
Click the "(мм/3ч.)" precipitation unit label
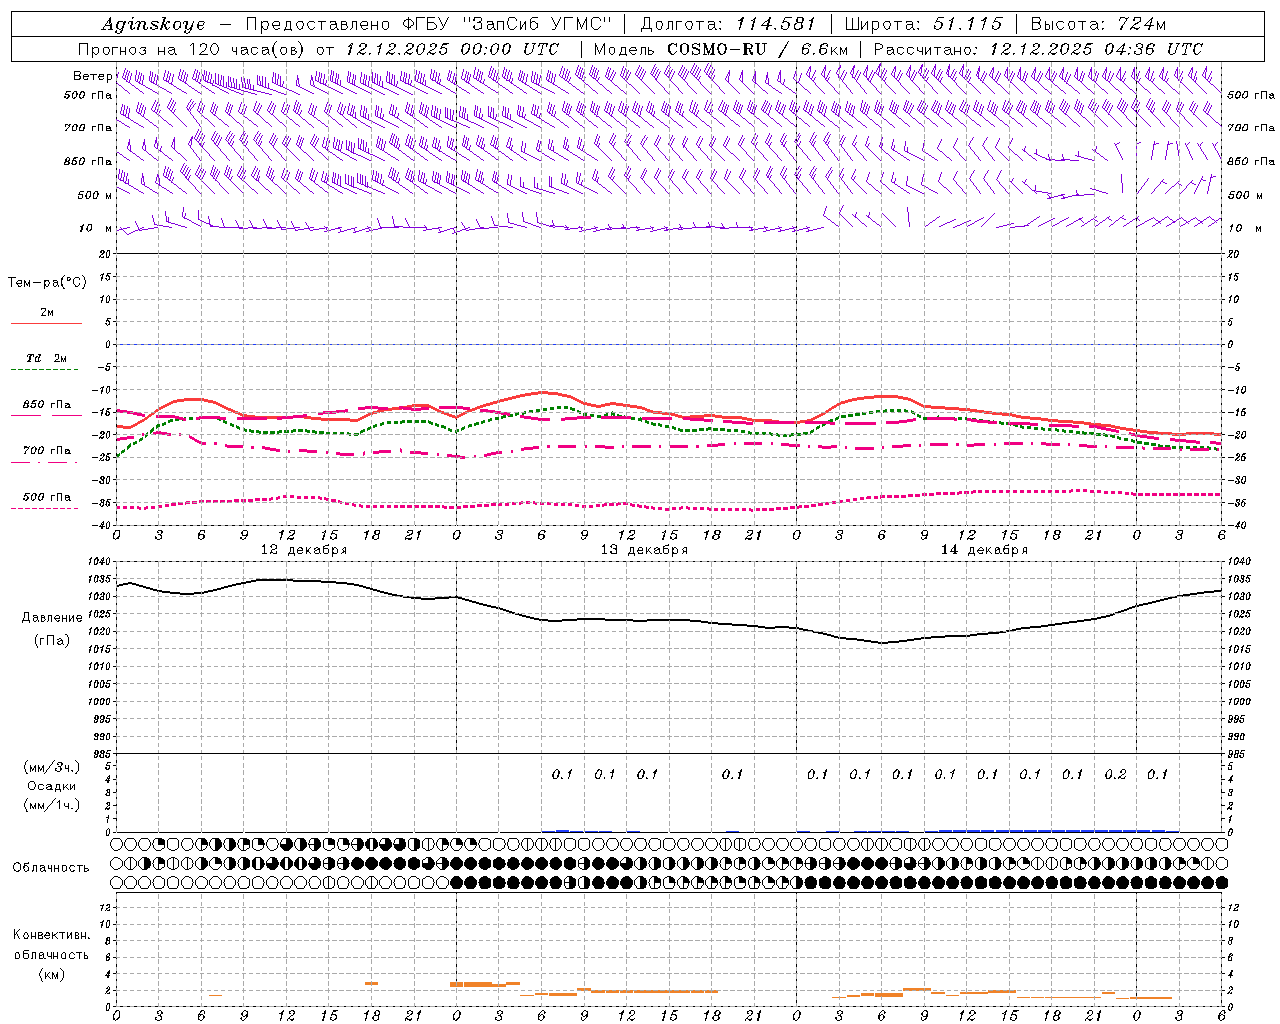pyautogui.click(x=52, y=767)
